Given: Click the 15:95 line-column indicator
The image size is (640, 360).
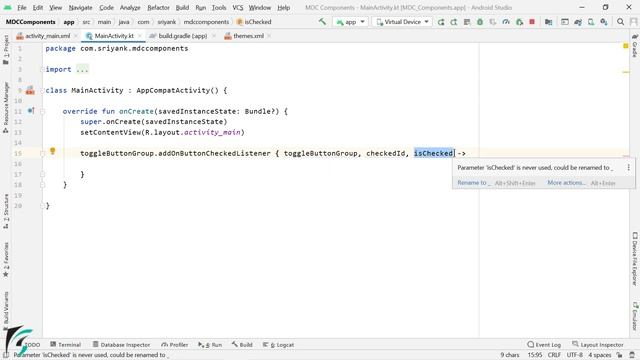Looking at the screenshot, I should [x=535, y=355].
